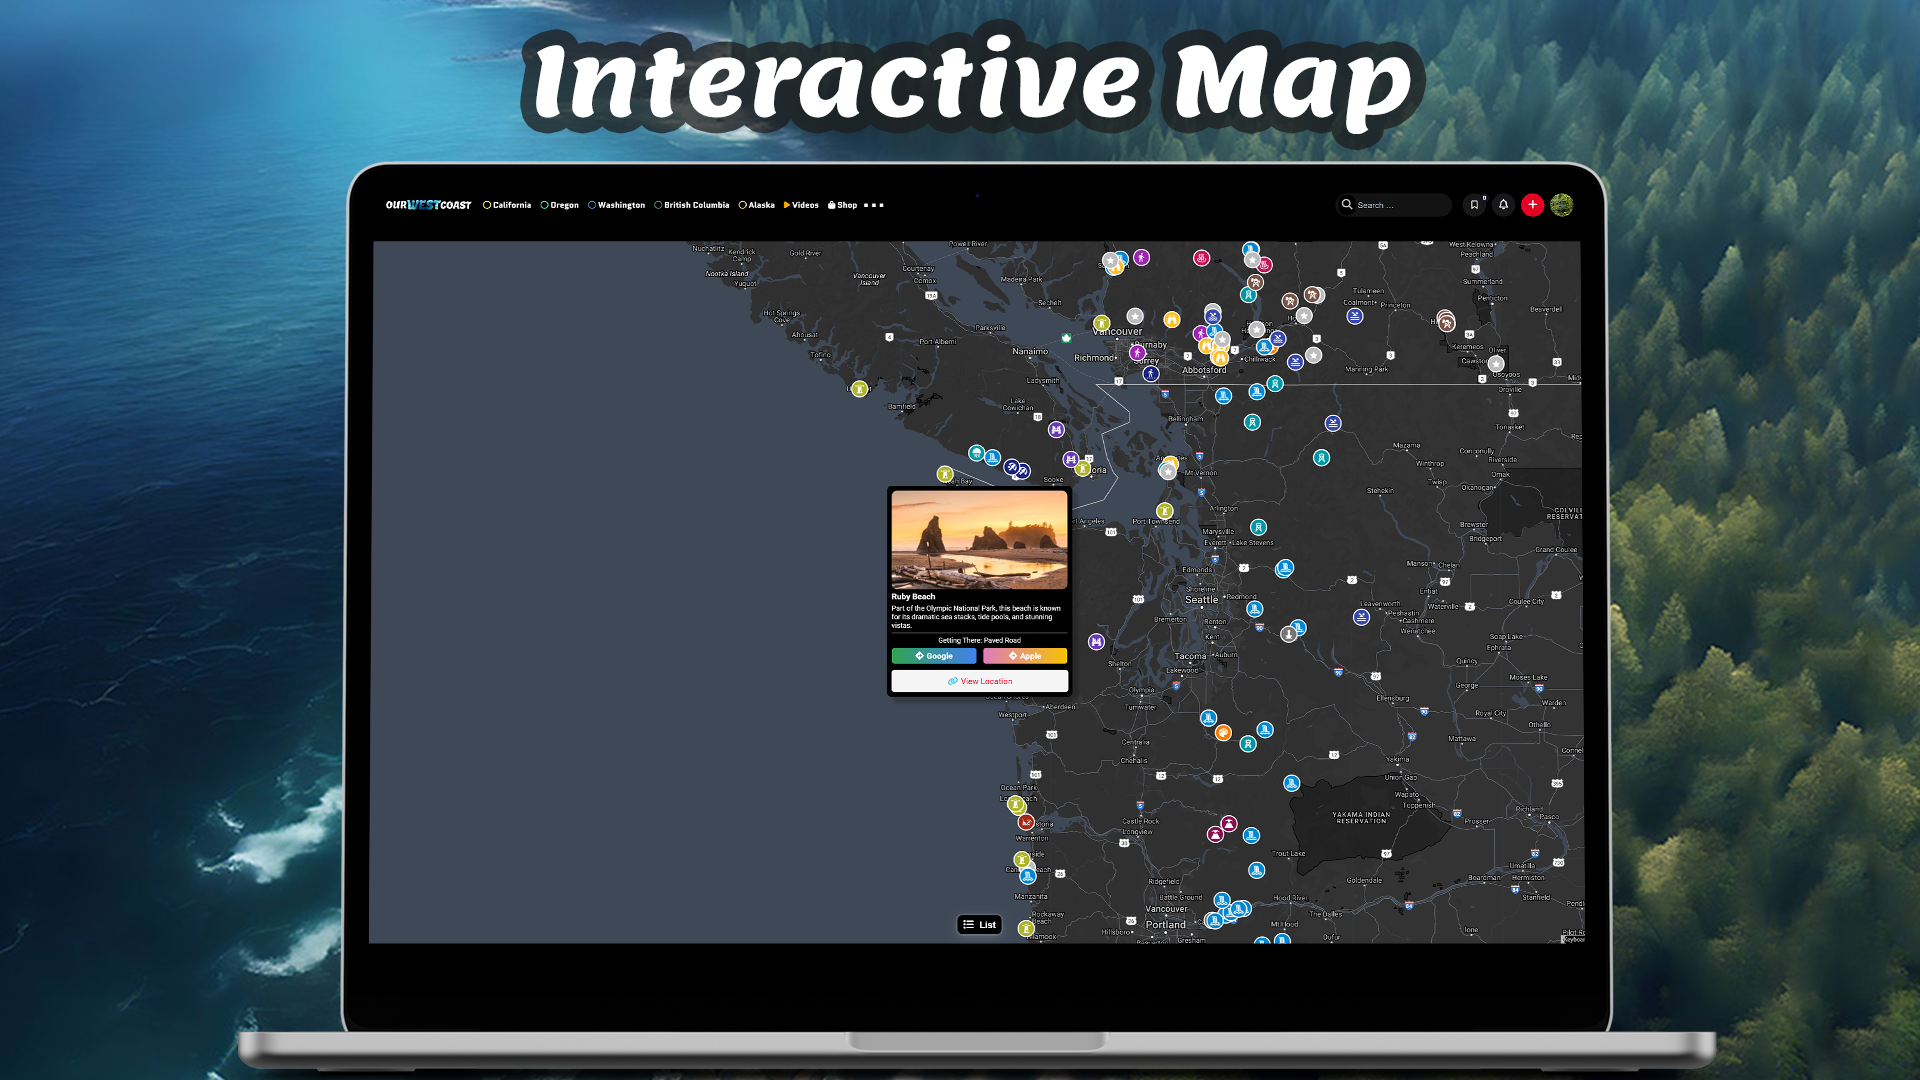The width and height of the screenshot is (1920, 1080).
Task: Open the Shop link
Action: point(842,205)
